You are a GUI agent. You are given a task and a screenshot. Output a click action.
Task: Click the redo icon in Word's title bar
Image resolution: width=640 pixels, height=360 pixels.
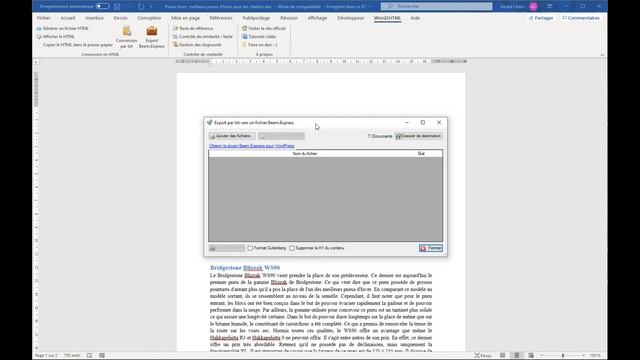tap(141, 7)
